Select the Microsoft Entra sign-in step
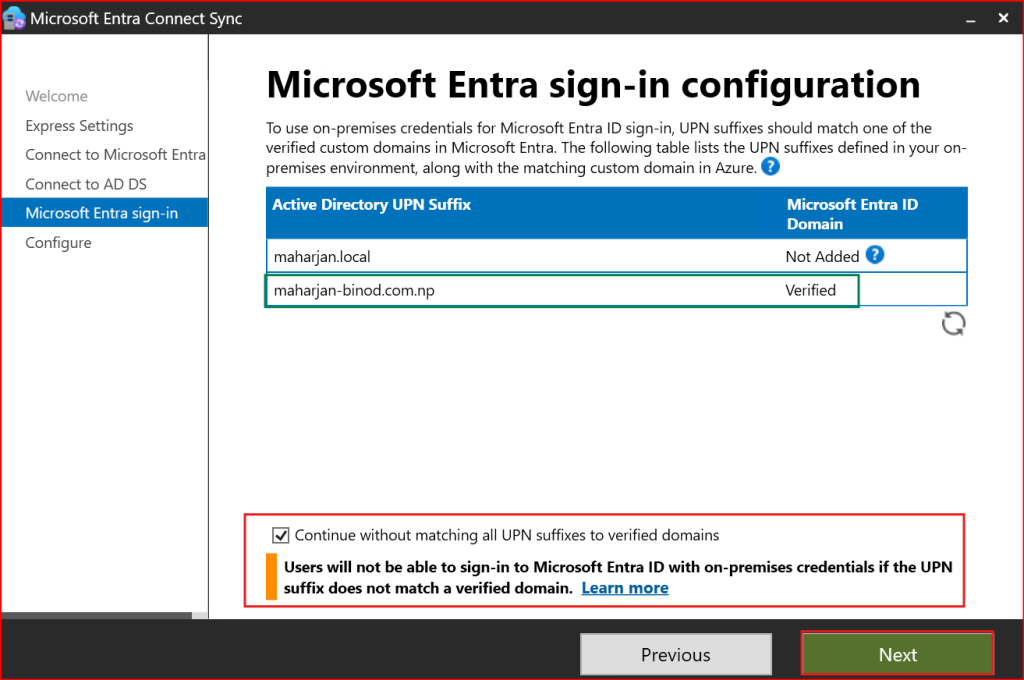 pos(101,213)
